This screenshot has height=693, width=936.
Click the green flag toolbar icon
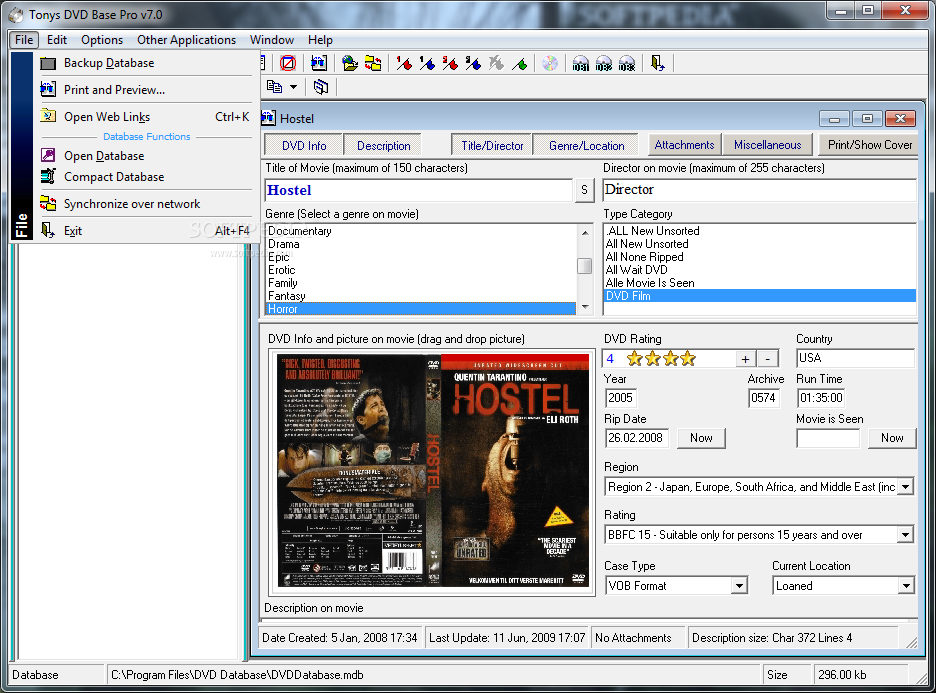(x=519, y=63)
